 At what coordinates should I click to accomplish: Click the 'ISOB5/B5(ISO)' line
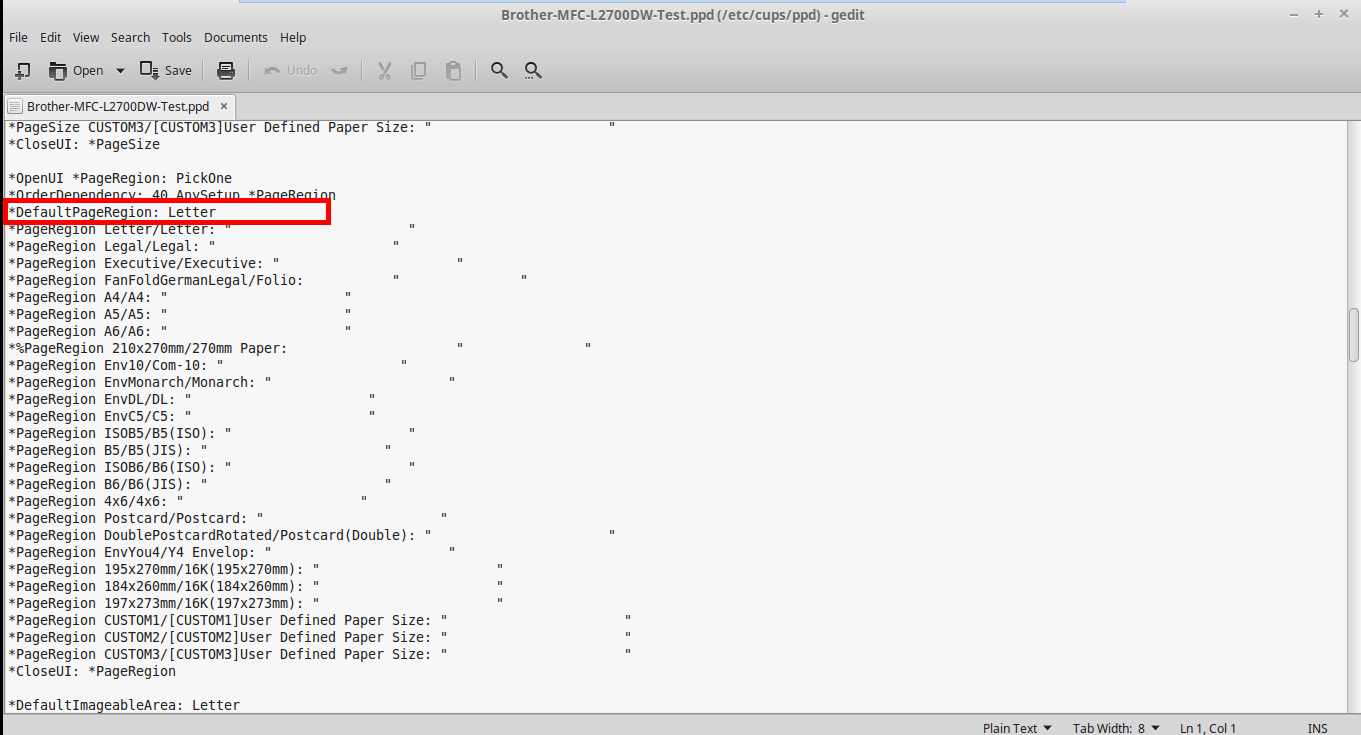click(212, 433)
